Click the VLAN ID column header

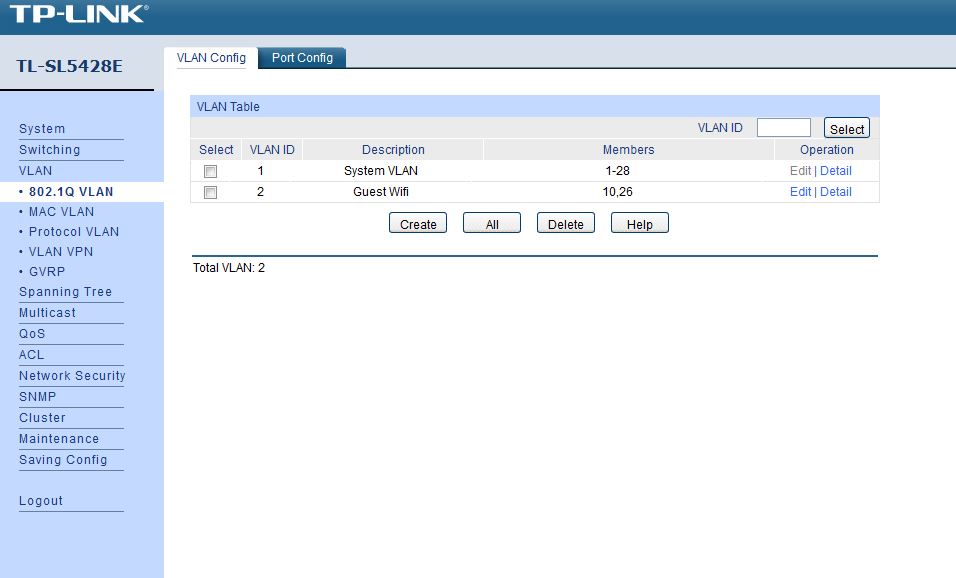[x=272, y=150]
